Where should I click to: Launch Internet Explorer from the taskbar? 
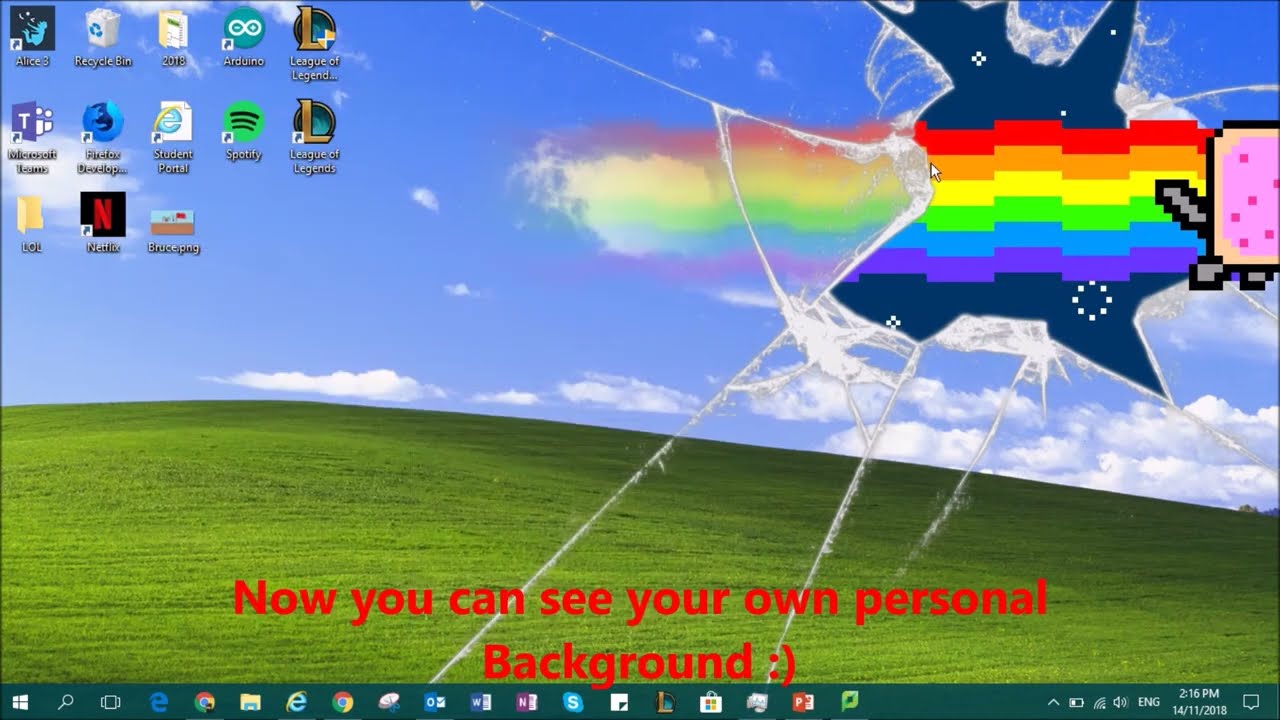[297, 702]
